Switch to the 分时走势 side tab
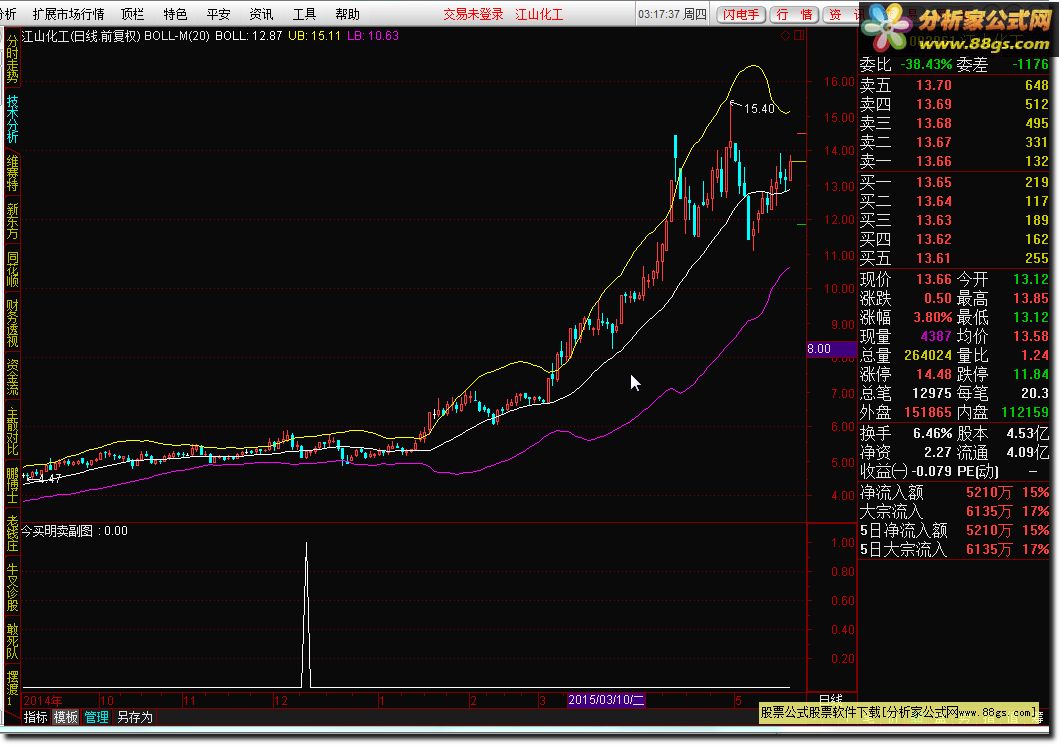The image size is (1061, 745). coord(12,58)
